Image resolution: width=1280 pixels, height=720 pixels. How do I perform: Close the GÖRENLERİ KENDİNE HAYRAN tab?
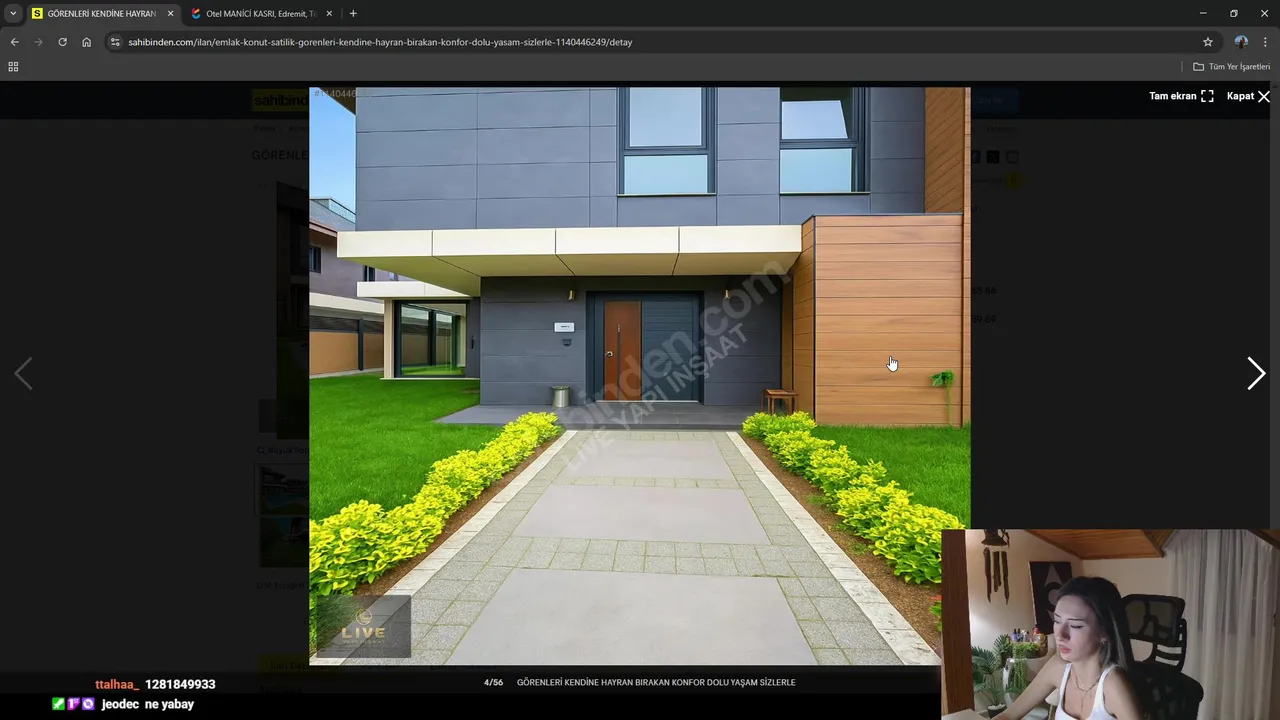point(170,14)
